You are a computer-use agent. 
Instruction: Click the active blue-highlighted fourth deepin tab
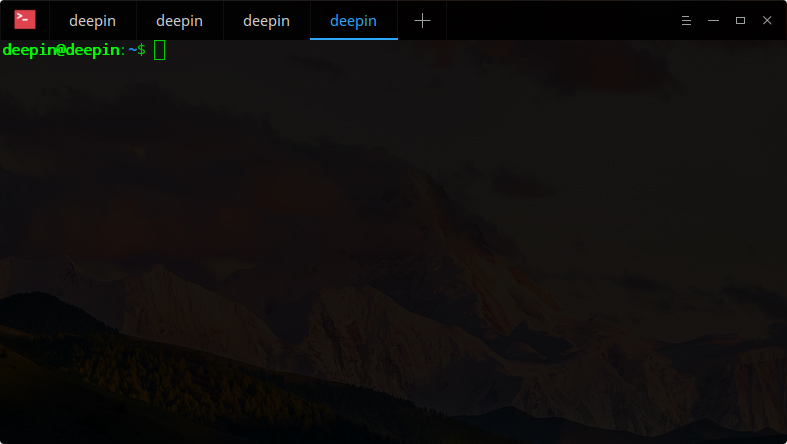pos(353,20)
